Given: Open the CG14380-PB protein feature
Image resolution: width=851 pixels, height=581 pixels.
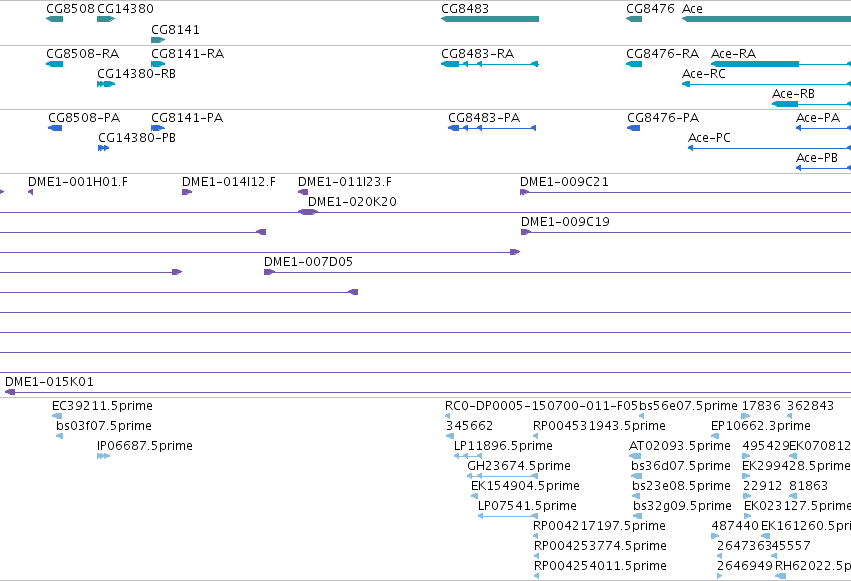Looking at the screenshot, I should [x=104, y=148].
